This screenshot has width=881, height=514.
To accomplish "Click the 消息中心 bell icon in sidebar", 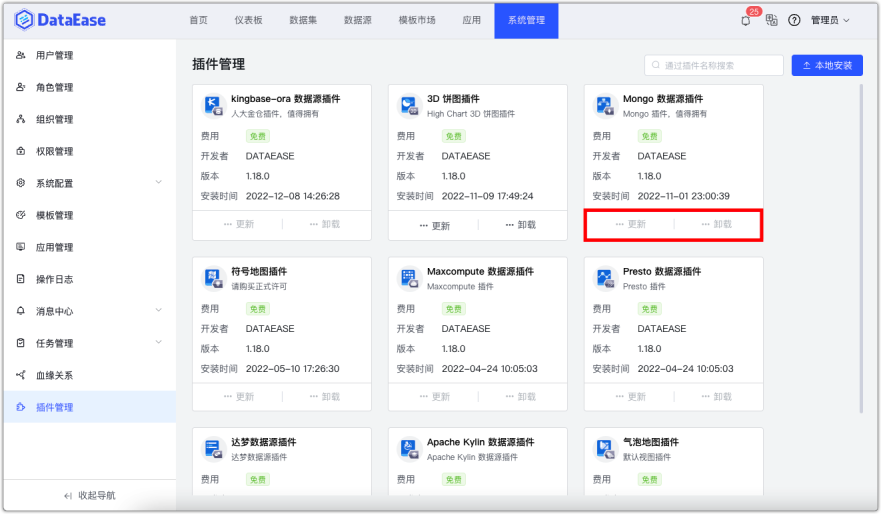I will pos(21,311).
